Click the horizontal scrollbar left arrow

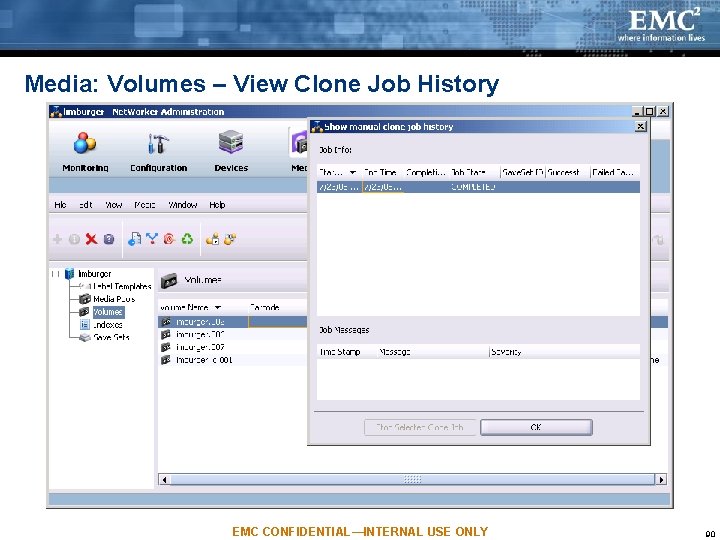pos(164,480)
